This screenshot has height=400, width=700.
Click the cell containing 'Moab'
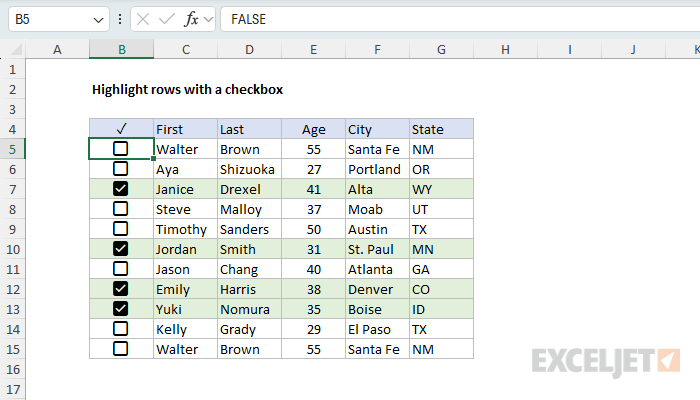pyautogui.click(x=377, y=209)
